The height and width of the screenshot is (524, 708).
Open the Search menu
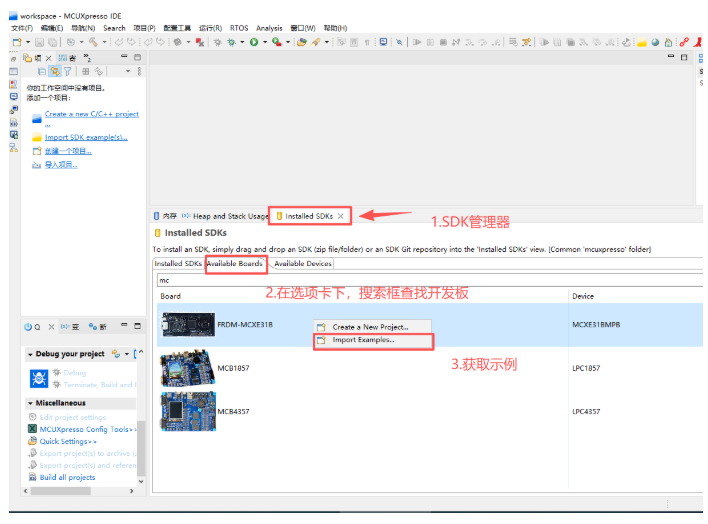tap(114, 28)
